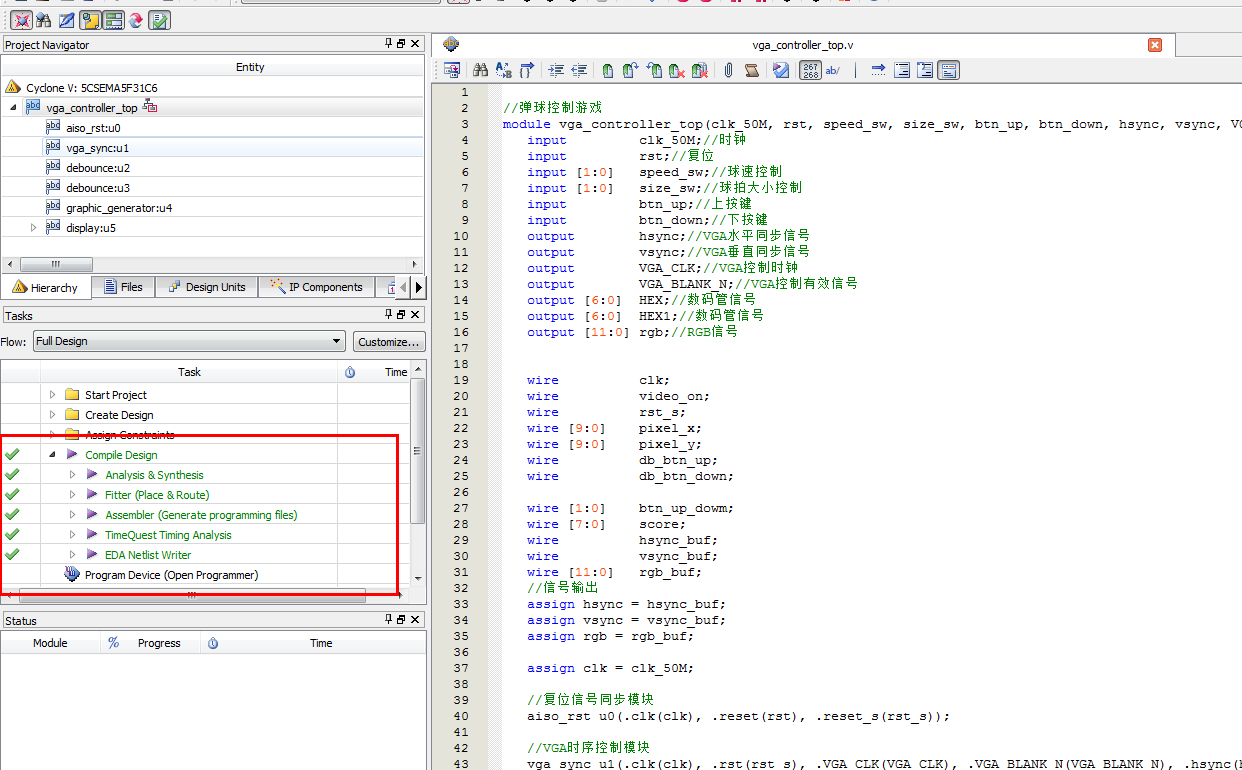Click the toggle bookmark icon in editor toolbar
The image size is (1242, 770).
(607, 70)
